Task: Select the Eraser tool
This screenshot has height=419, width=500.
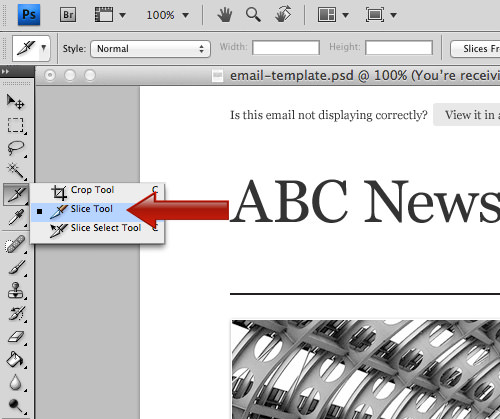Action: pos(16,337)
